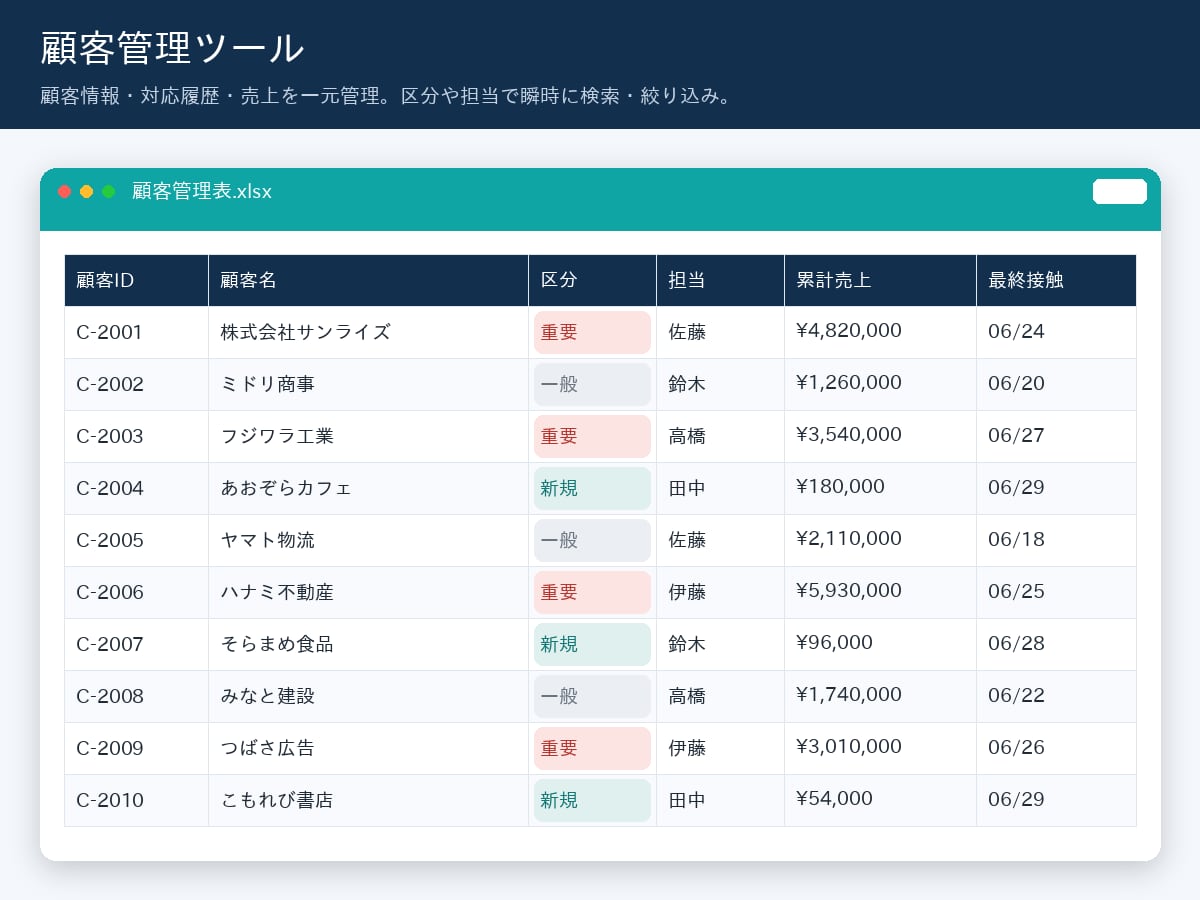
Task: Click sales amount ¥3,010,000
Action: [849, 747]
